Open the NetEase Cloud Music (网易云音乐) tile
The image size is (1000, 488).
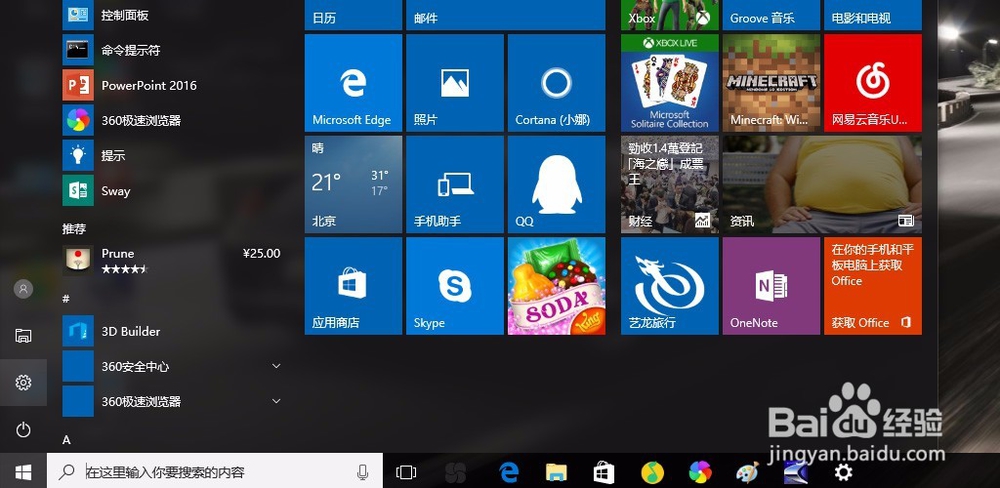872,83
